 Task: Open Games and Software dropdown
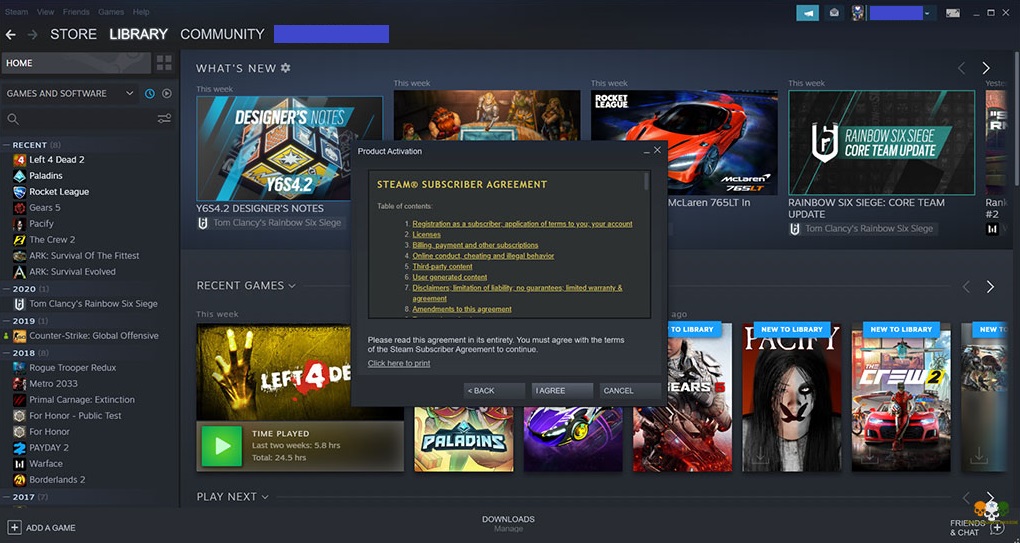(x=70, y=94)
